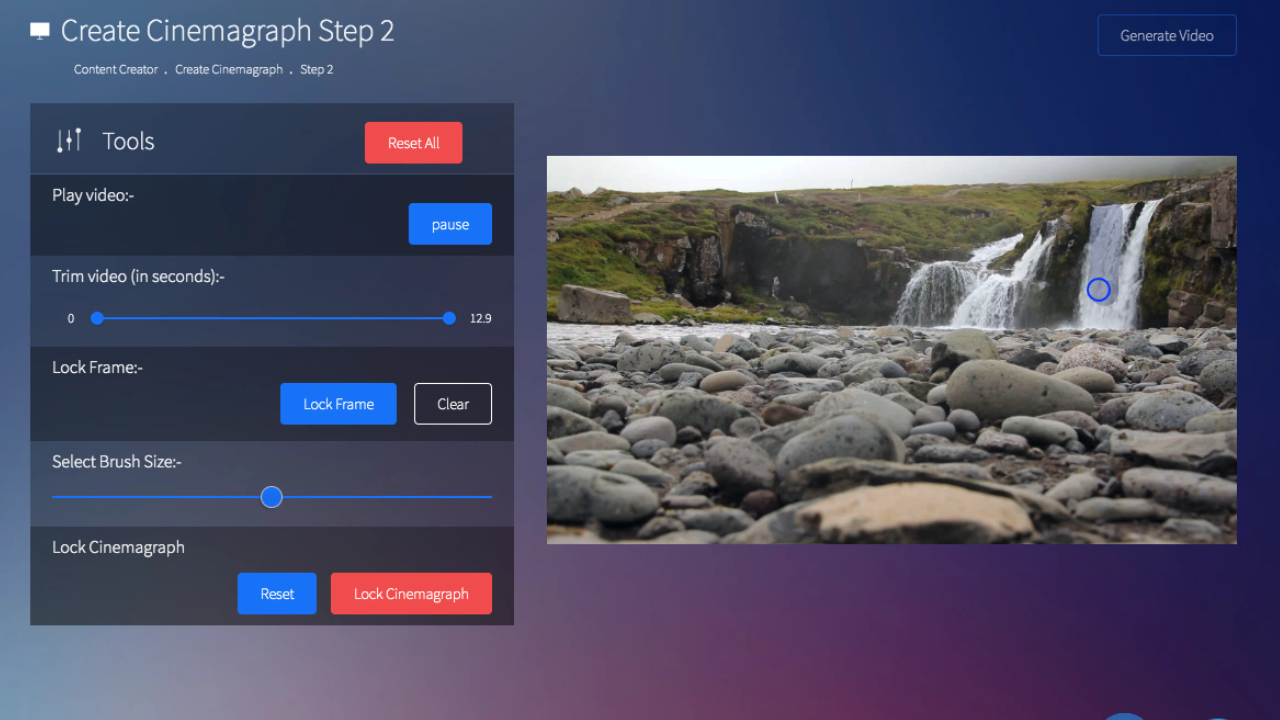Pause the video playback
1280x720 pixels.
pyautogui.click(x=450, y=224)
